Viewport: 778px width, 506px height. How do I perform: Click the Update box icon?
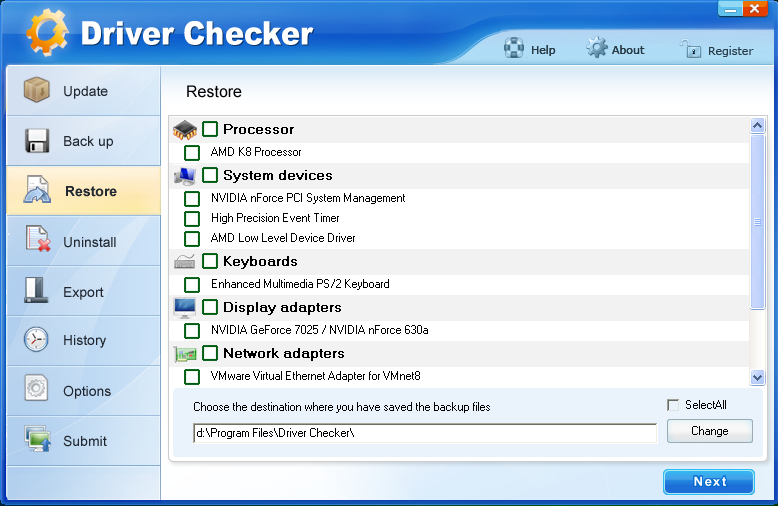pyautogui.click(x=37, y=90)
